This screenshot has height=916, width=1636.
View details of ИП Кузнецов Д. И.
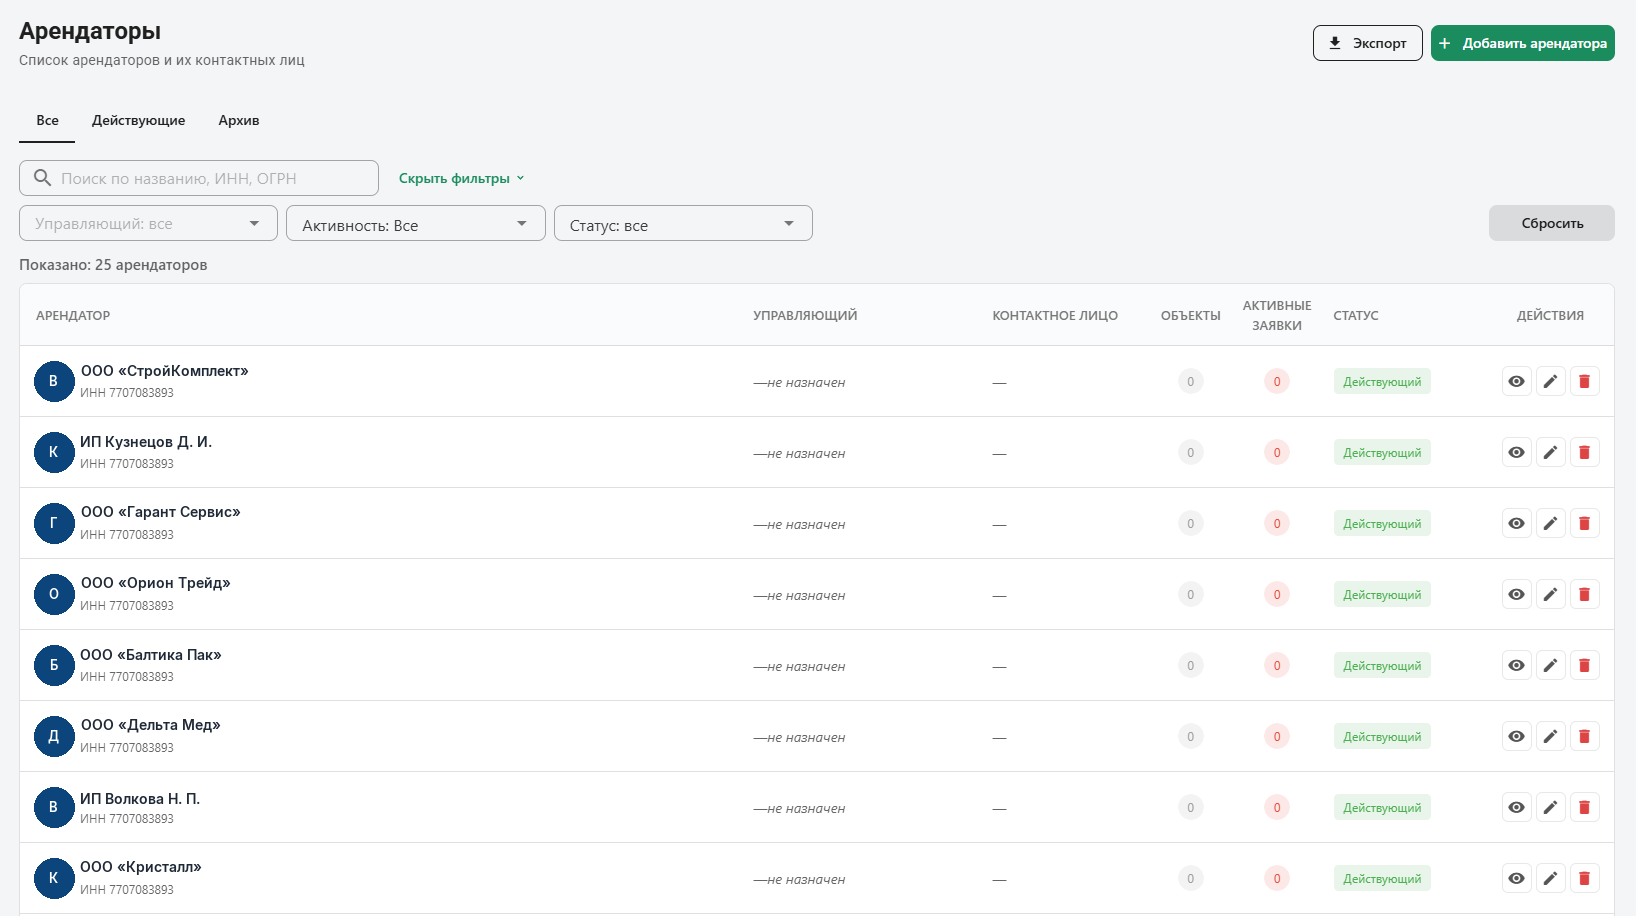click(x=1516, y=452)
